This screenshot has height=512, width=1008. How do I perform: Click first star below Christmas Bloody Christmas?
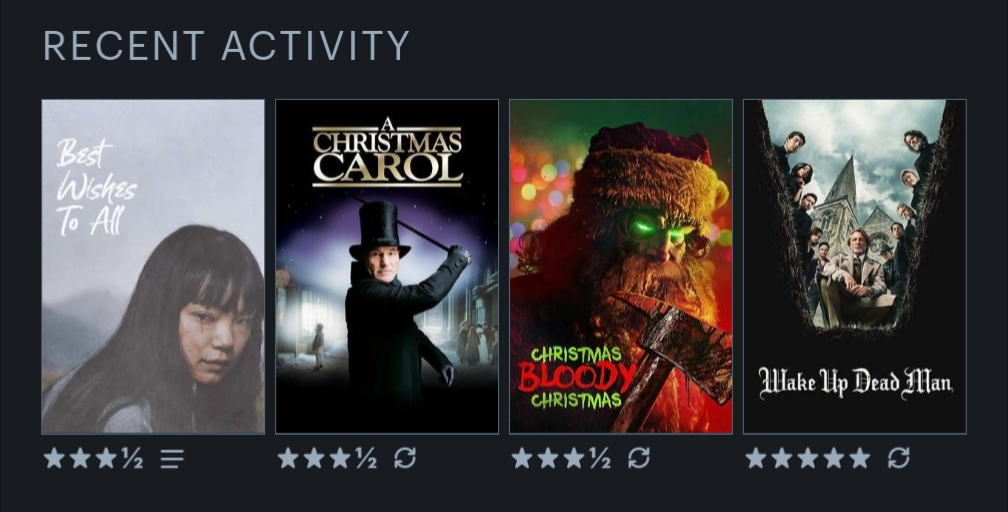click(522, 459)
